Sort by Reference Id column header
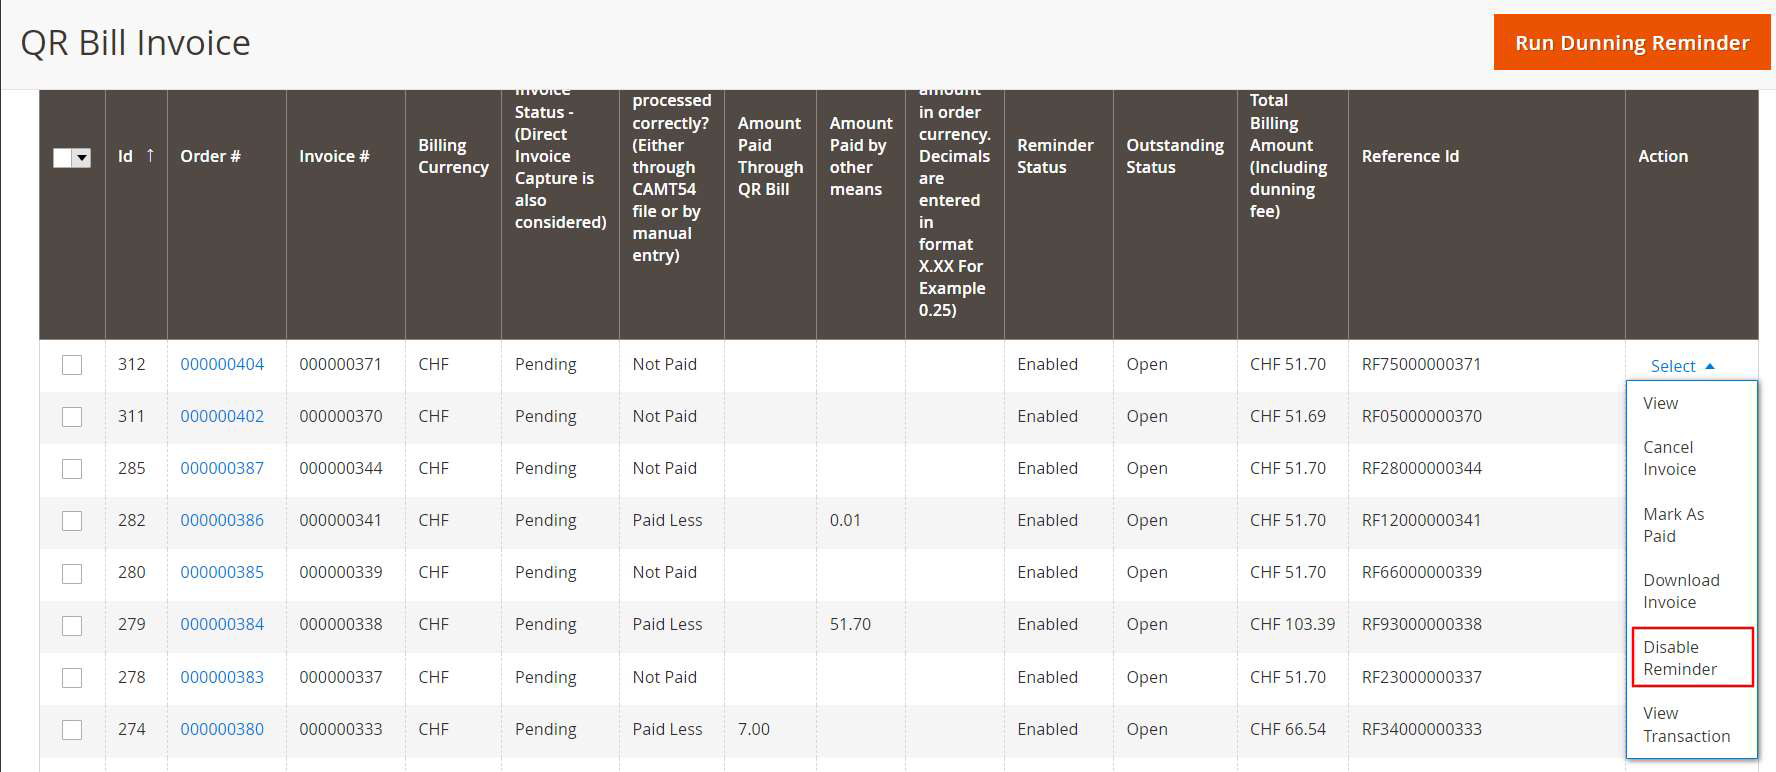The width and height of the screenshot is (1776, 772). pos(1409,156)
